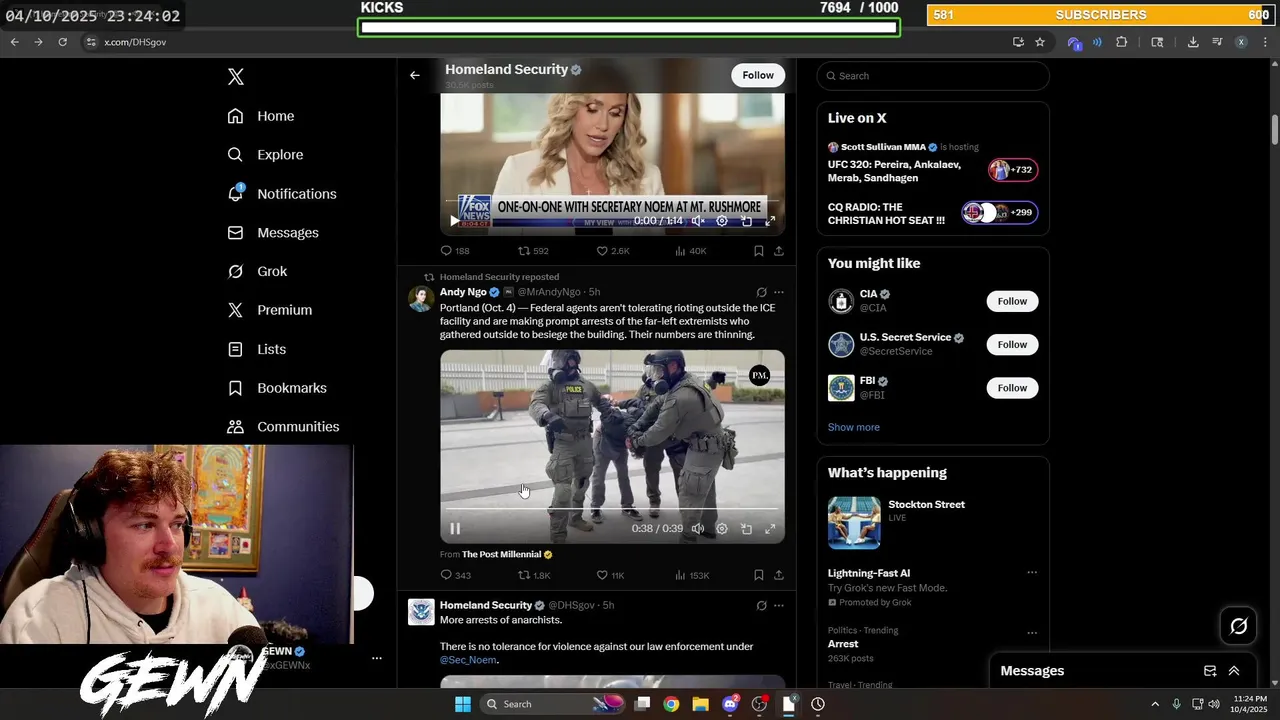Reply to the Andy Ngo post (343)
The height and width of the screenshot is (720, 1280).
pyautogui.click(x=456, y=575)
